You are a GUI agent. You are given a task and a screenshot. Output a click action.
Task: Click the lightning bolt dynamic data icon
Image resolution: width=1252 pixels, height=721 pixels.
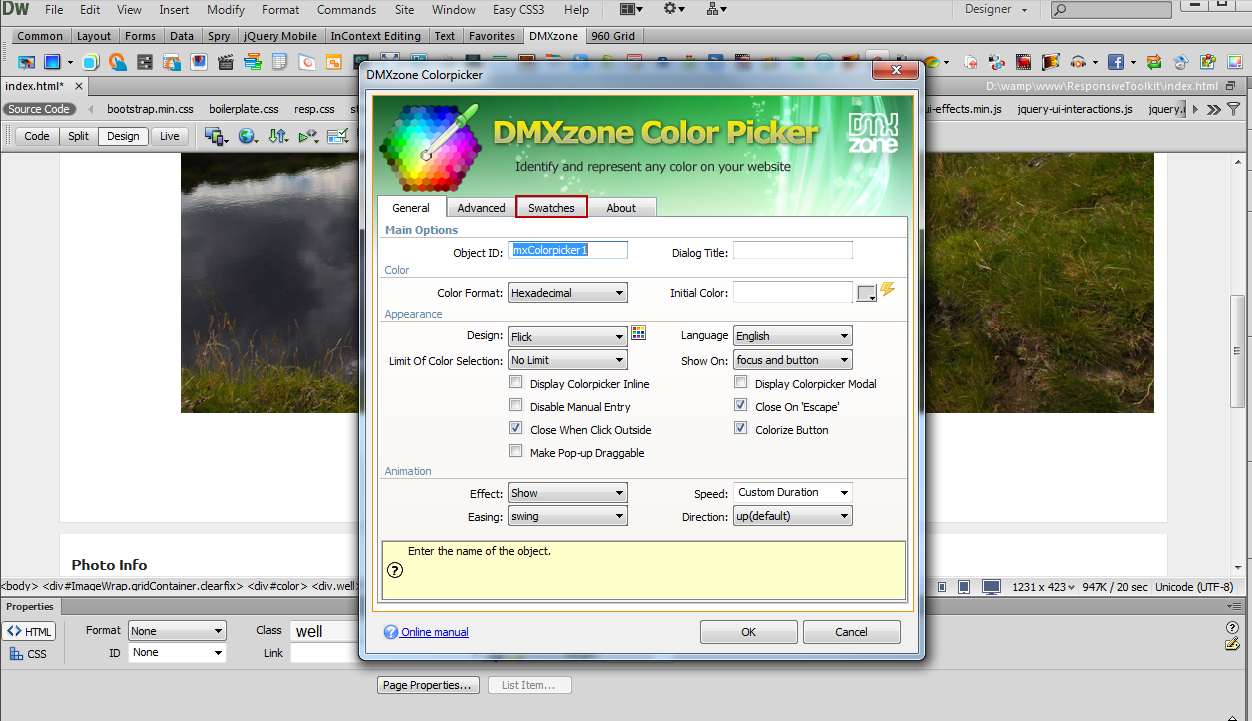887,290
